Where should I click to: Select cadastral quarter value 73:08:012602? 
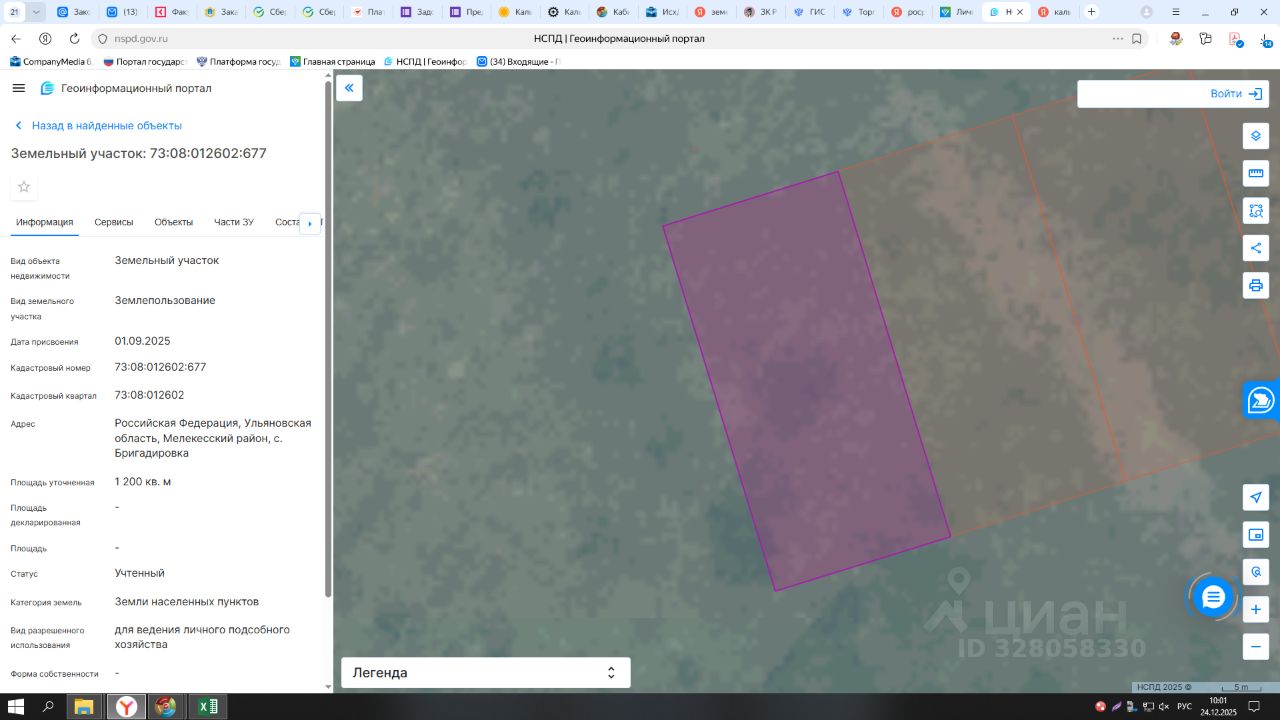[149, 395]
